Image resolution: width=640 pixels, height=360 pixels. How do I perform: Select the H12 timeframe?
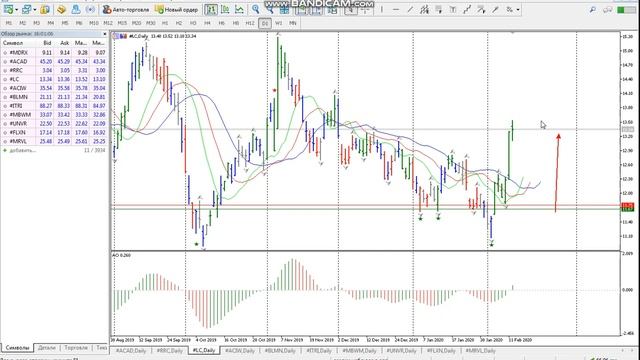pos(250,23)
